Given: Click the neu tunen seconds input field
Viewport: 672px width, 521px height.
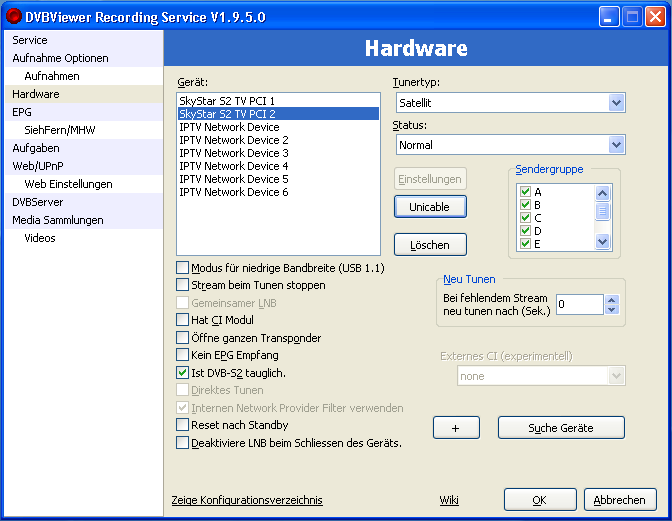Looking at the screenshot, I should [579, 304].
